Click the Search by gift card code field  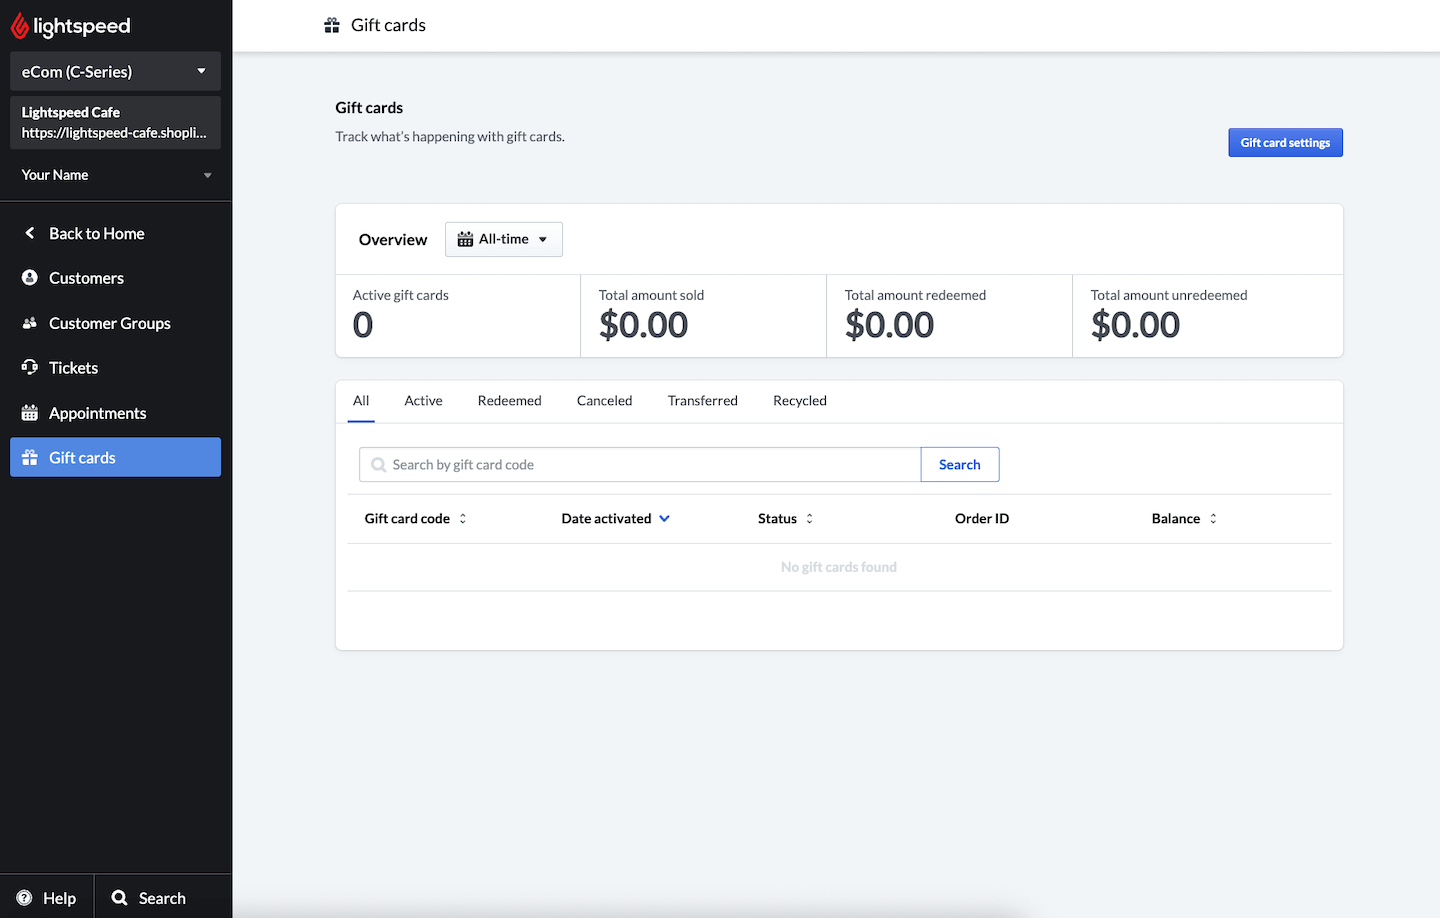[640, 465]
